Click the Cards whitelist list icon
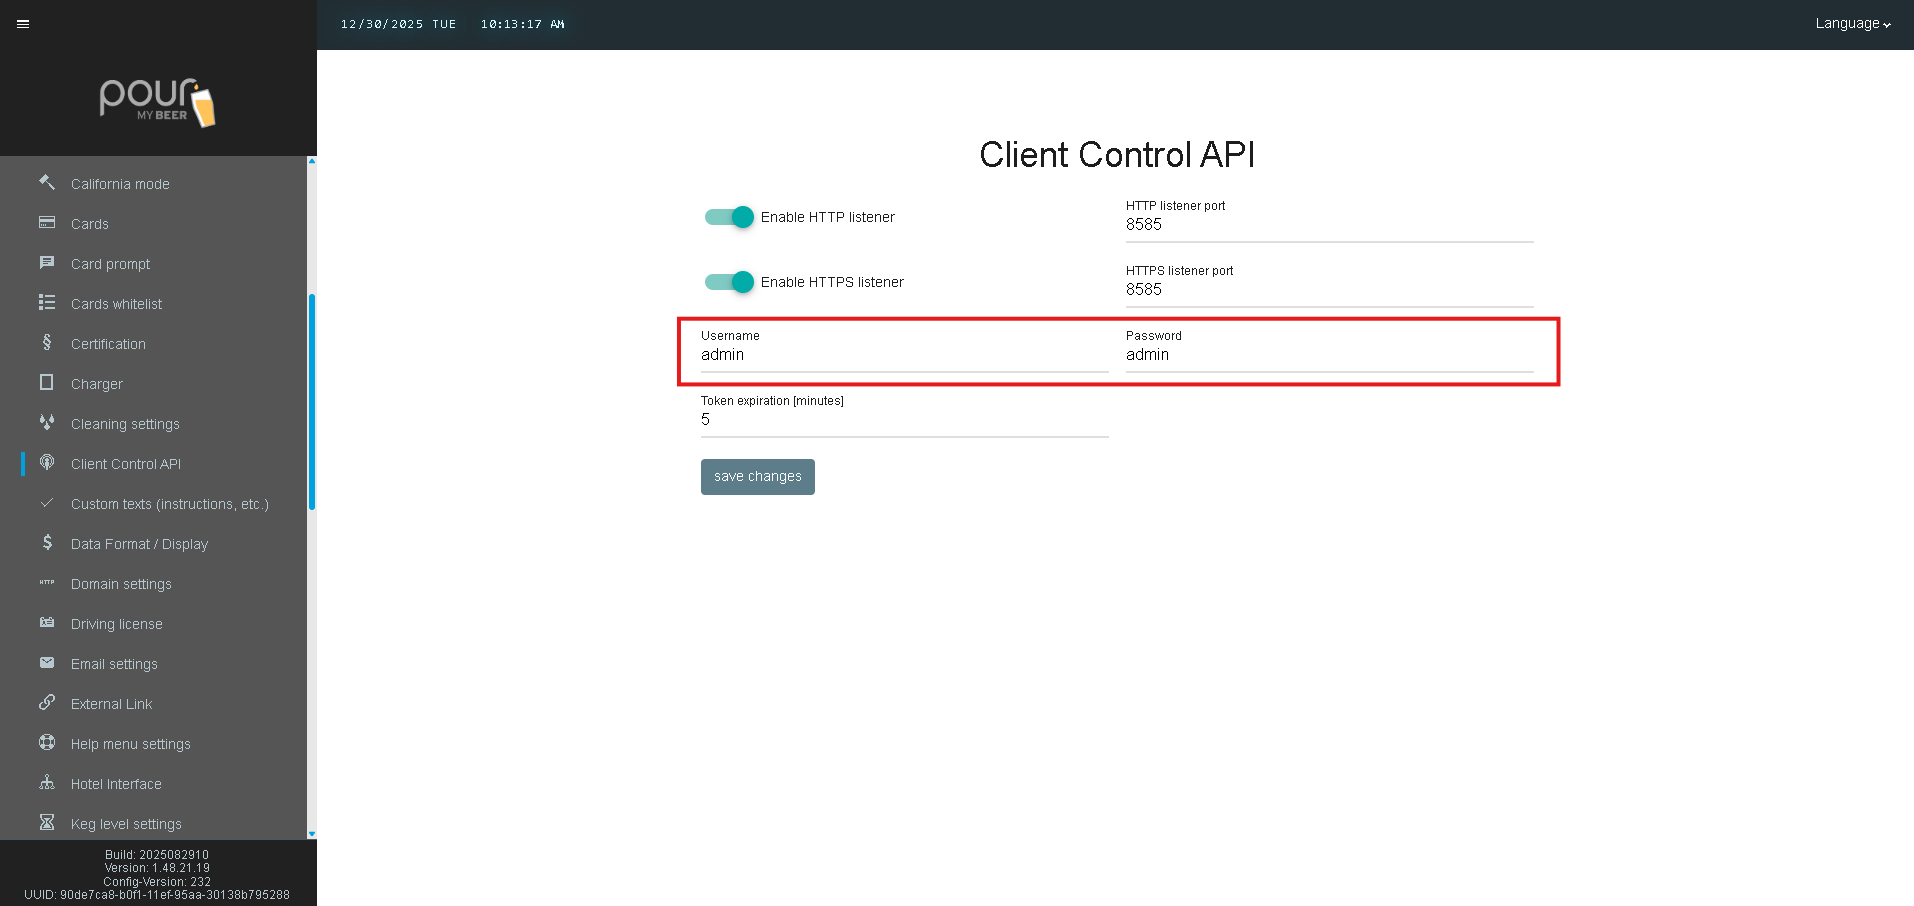 (x=47, y=303)
